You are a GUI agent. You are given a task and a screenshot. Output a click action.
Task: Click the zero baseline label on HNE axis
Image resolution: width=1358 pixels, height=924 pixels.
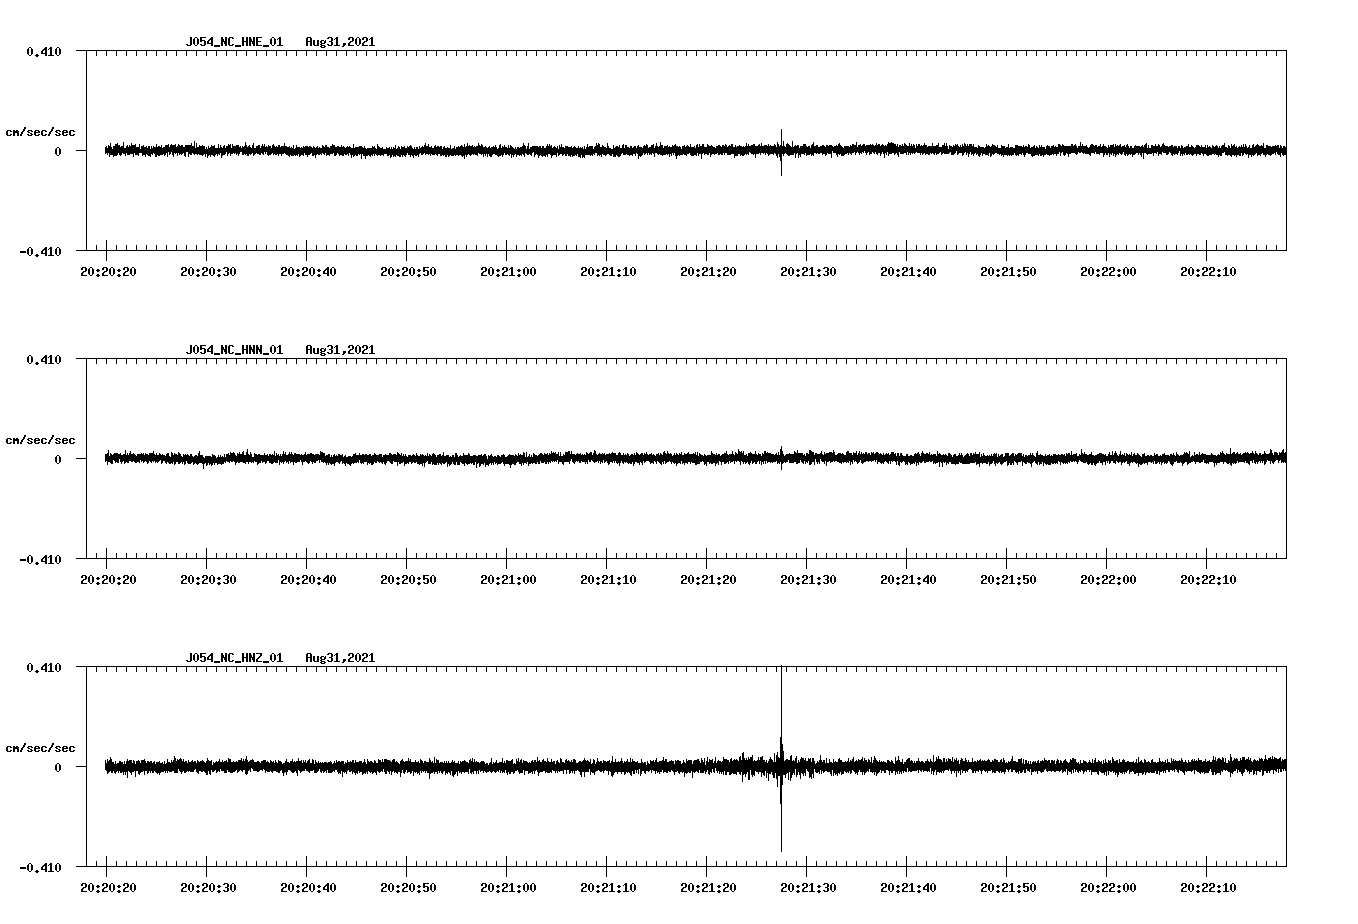coord(58,151)
